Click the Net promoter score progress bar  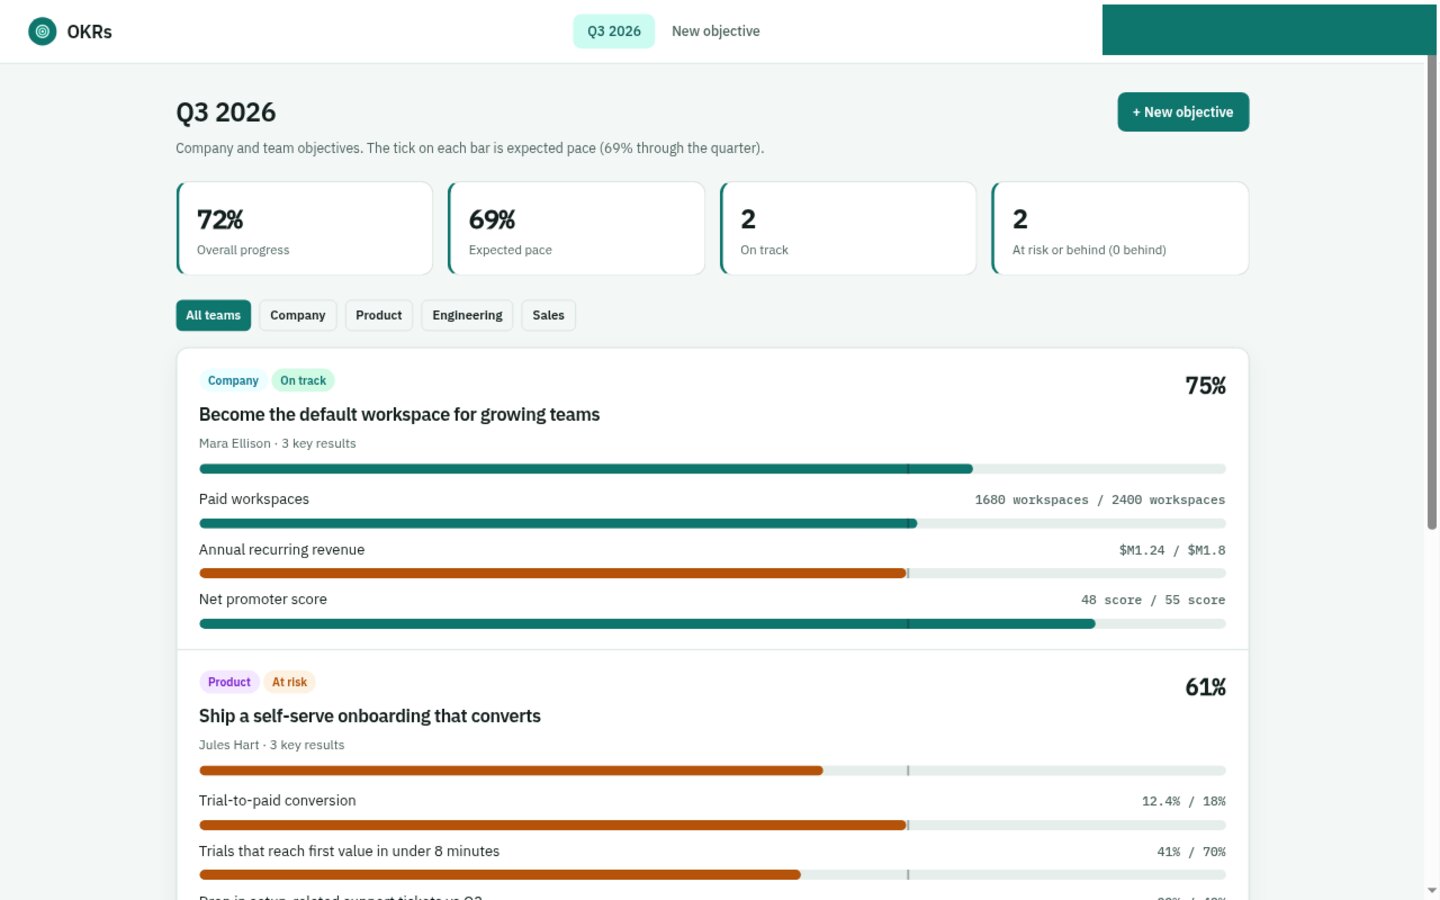[x=712, y=623]
